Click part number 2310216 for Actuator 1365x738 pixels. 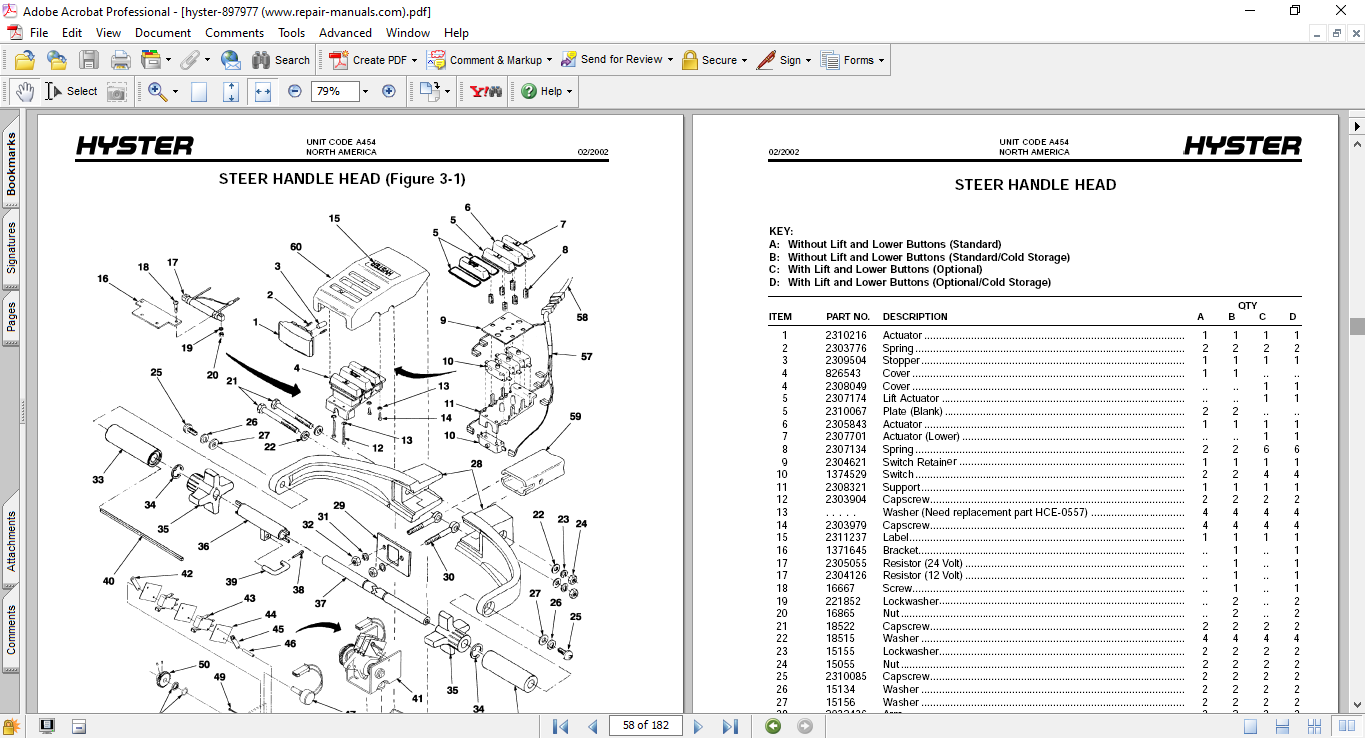pos(846,336)
